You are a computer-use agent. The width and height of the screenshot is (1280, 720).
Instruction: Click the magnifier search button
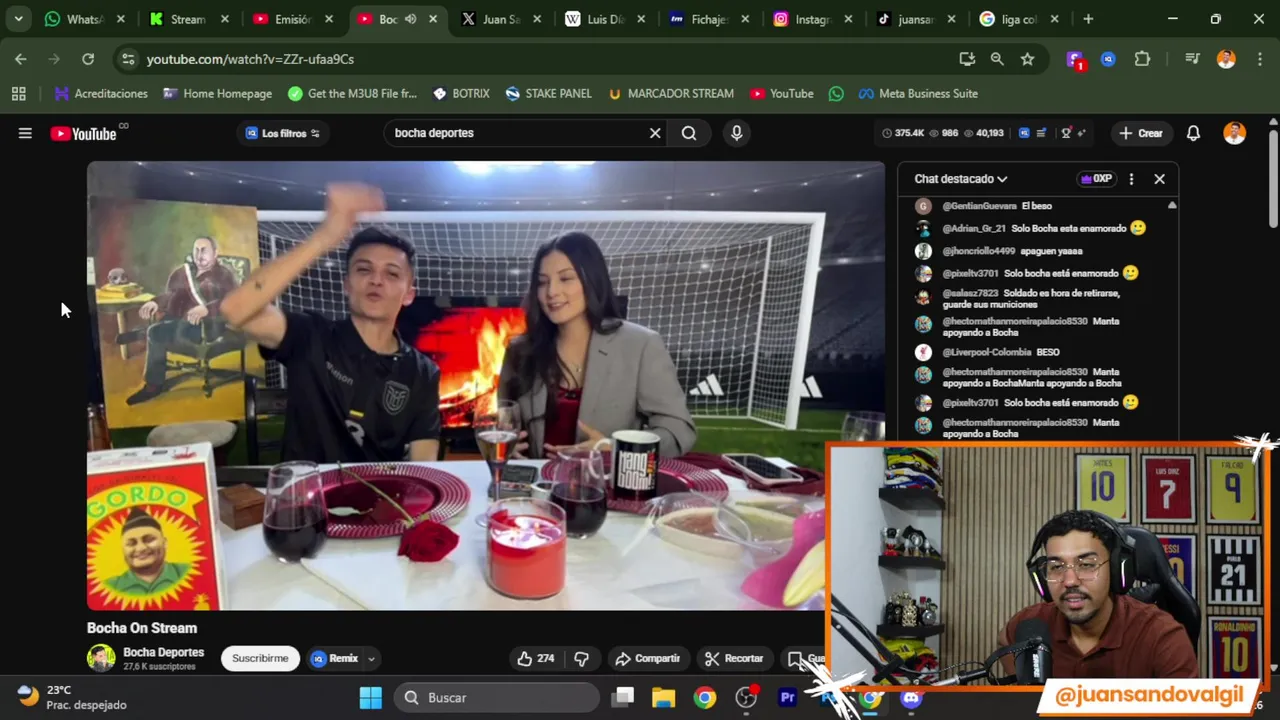pyautogui.click(x=689, y=133)
